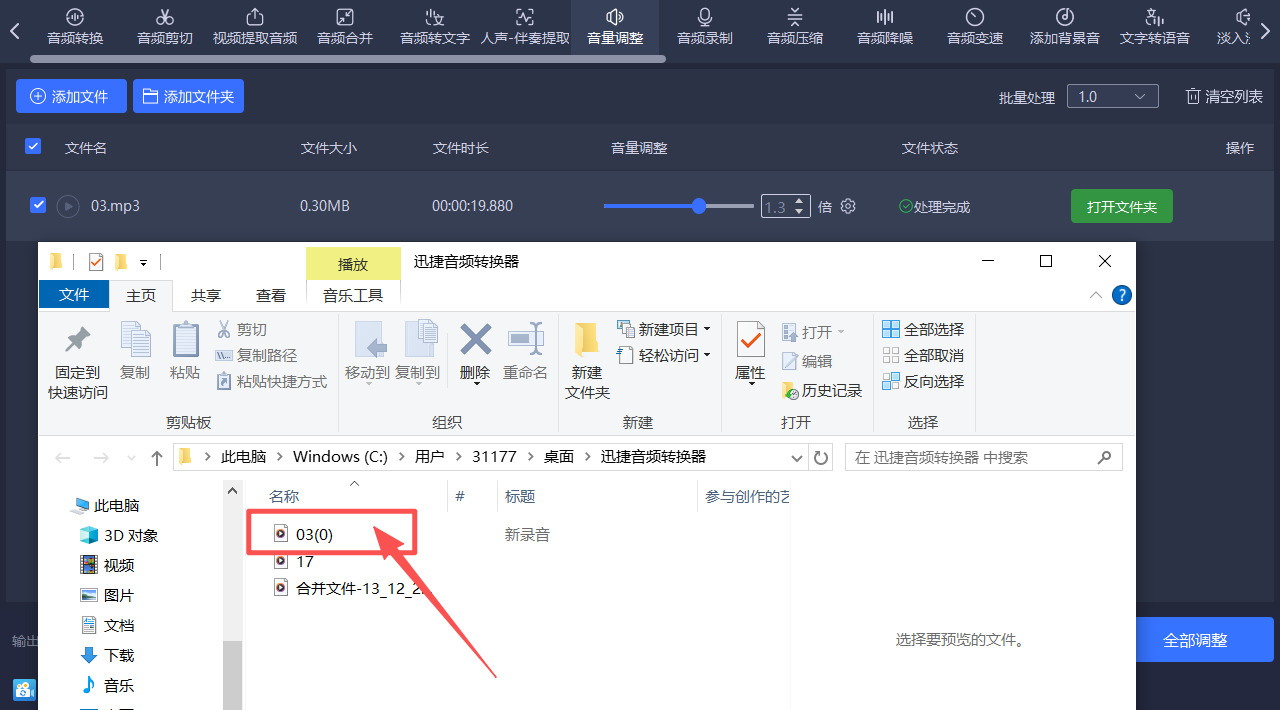The height and width of the screenshot is (710, 1280).
Task: Click the 添加文件 add file button
Action: pyautogui.click(x=71, y=96)
